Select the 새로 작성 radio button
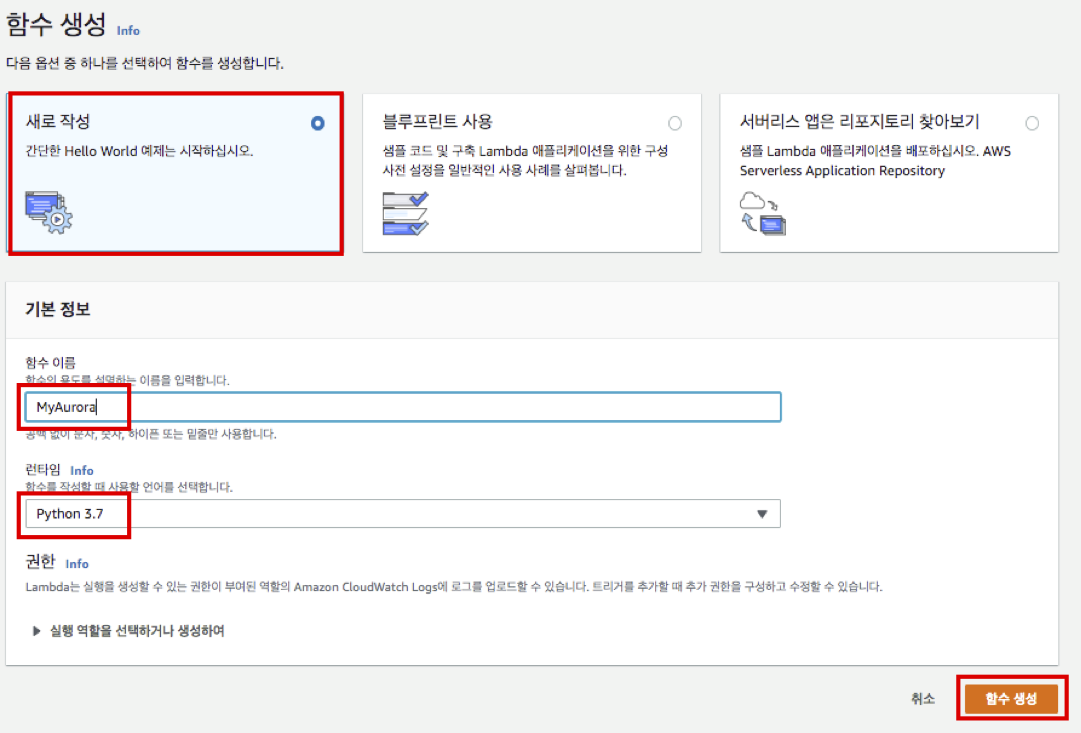This screenshot has height=733, width=1081. coord(318,124)
